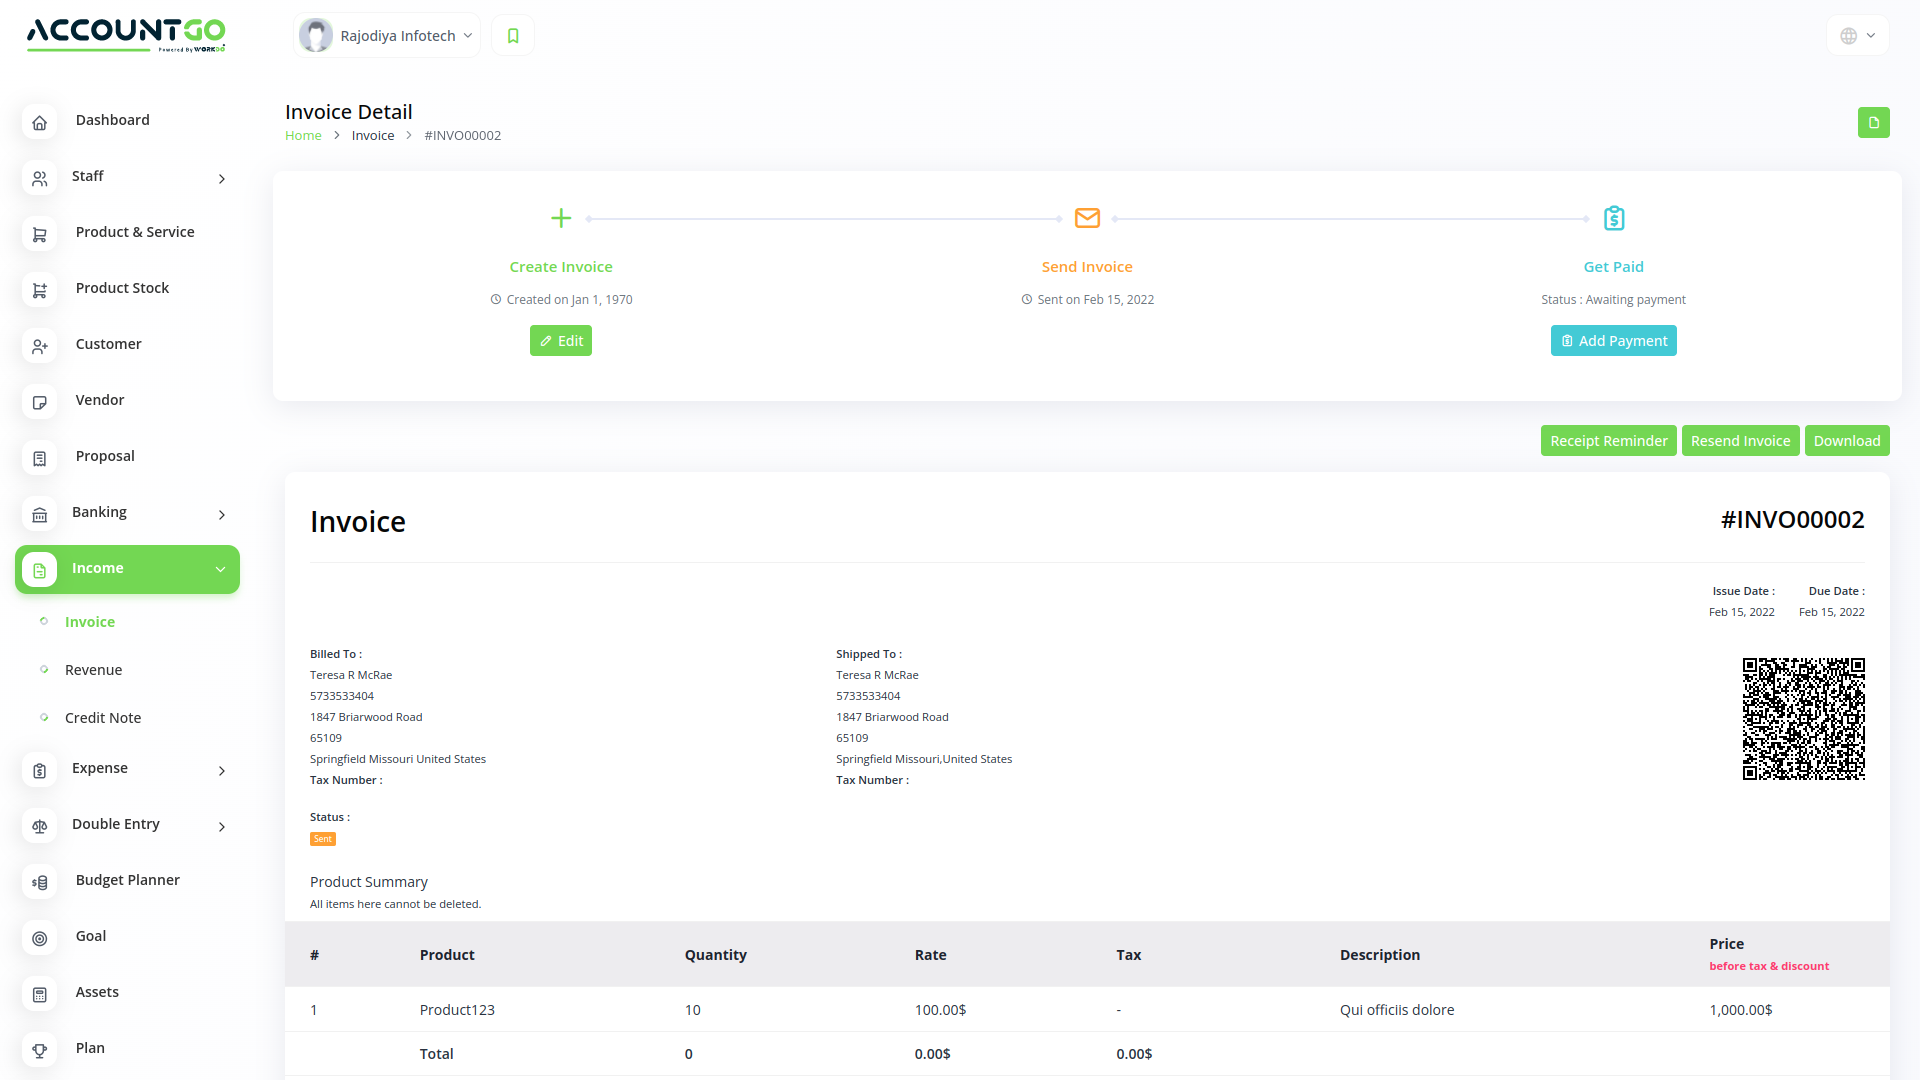Expand the Staff section
Viewport: 1920px width, 1080px height.
[127, 177]
